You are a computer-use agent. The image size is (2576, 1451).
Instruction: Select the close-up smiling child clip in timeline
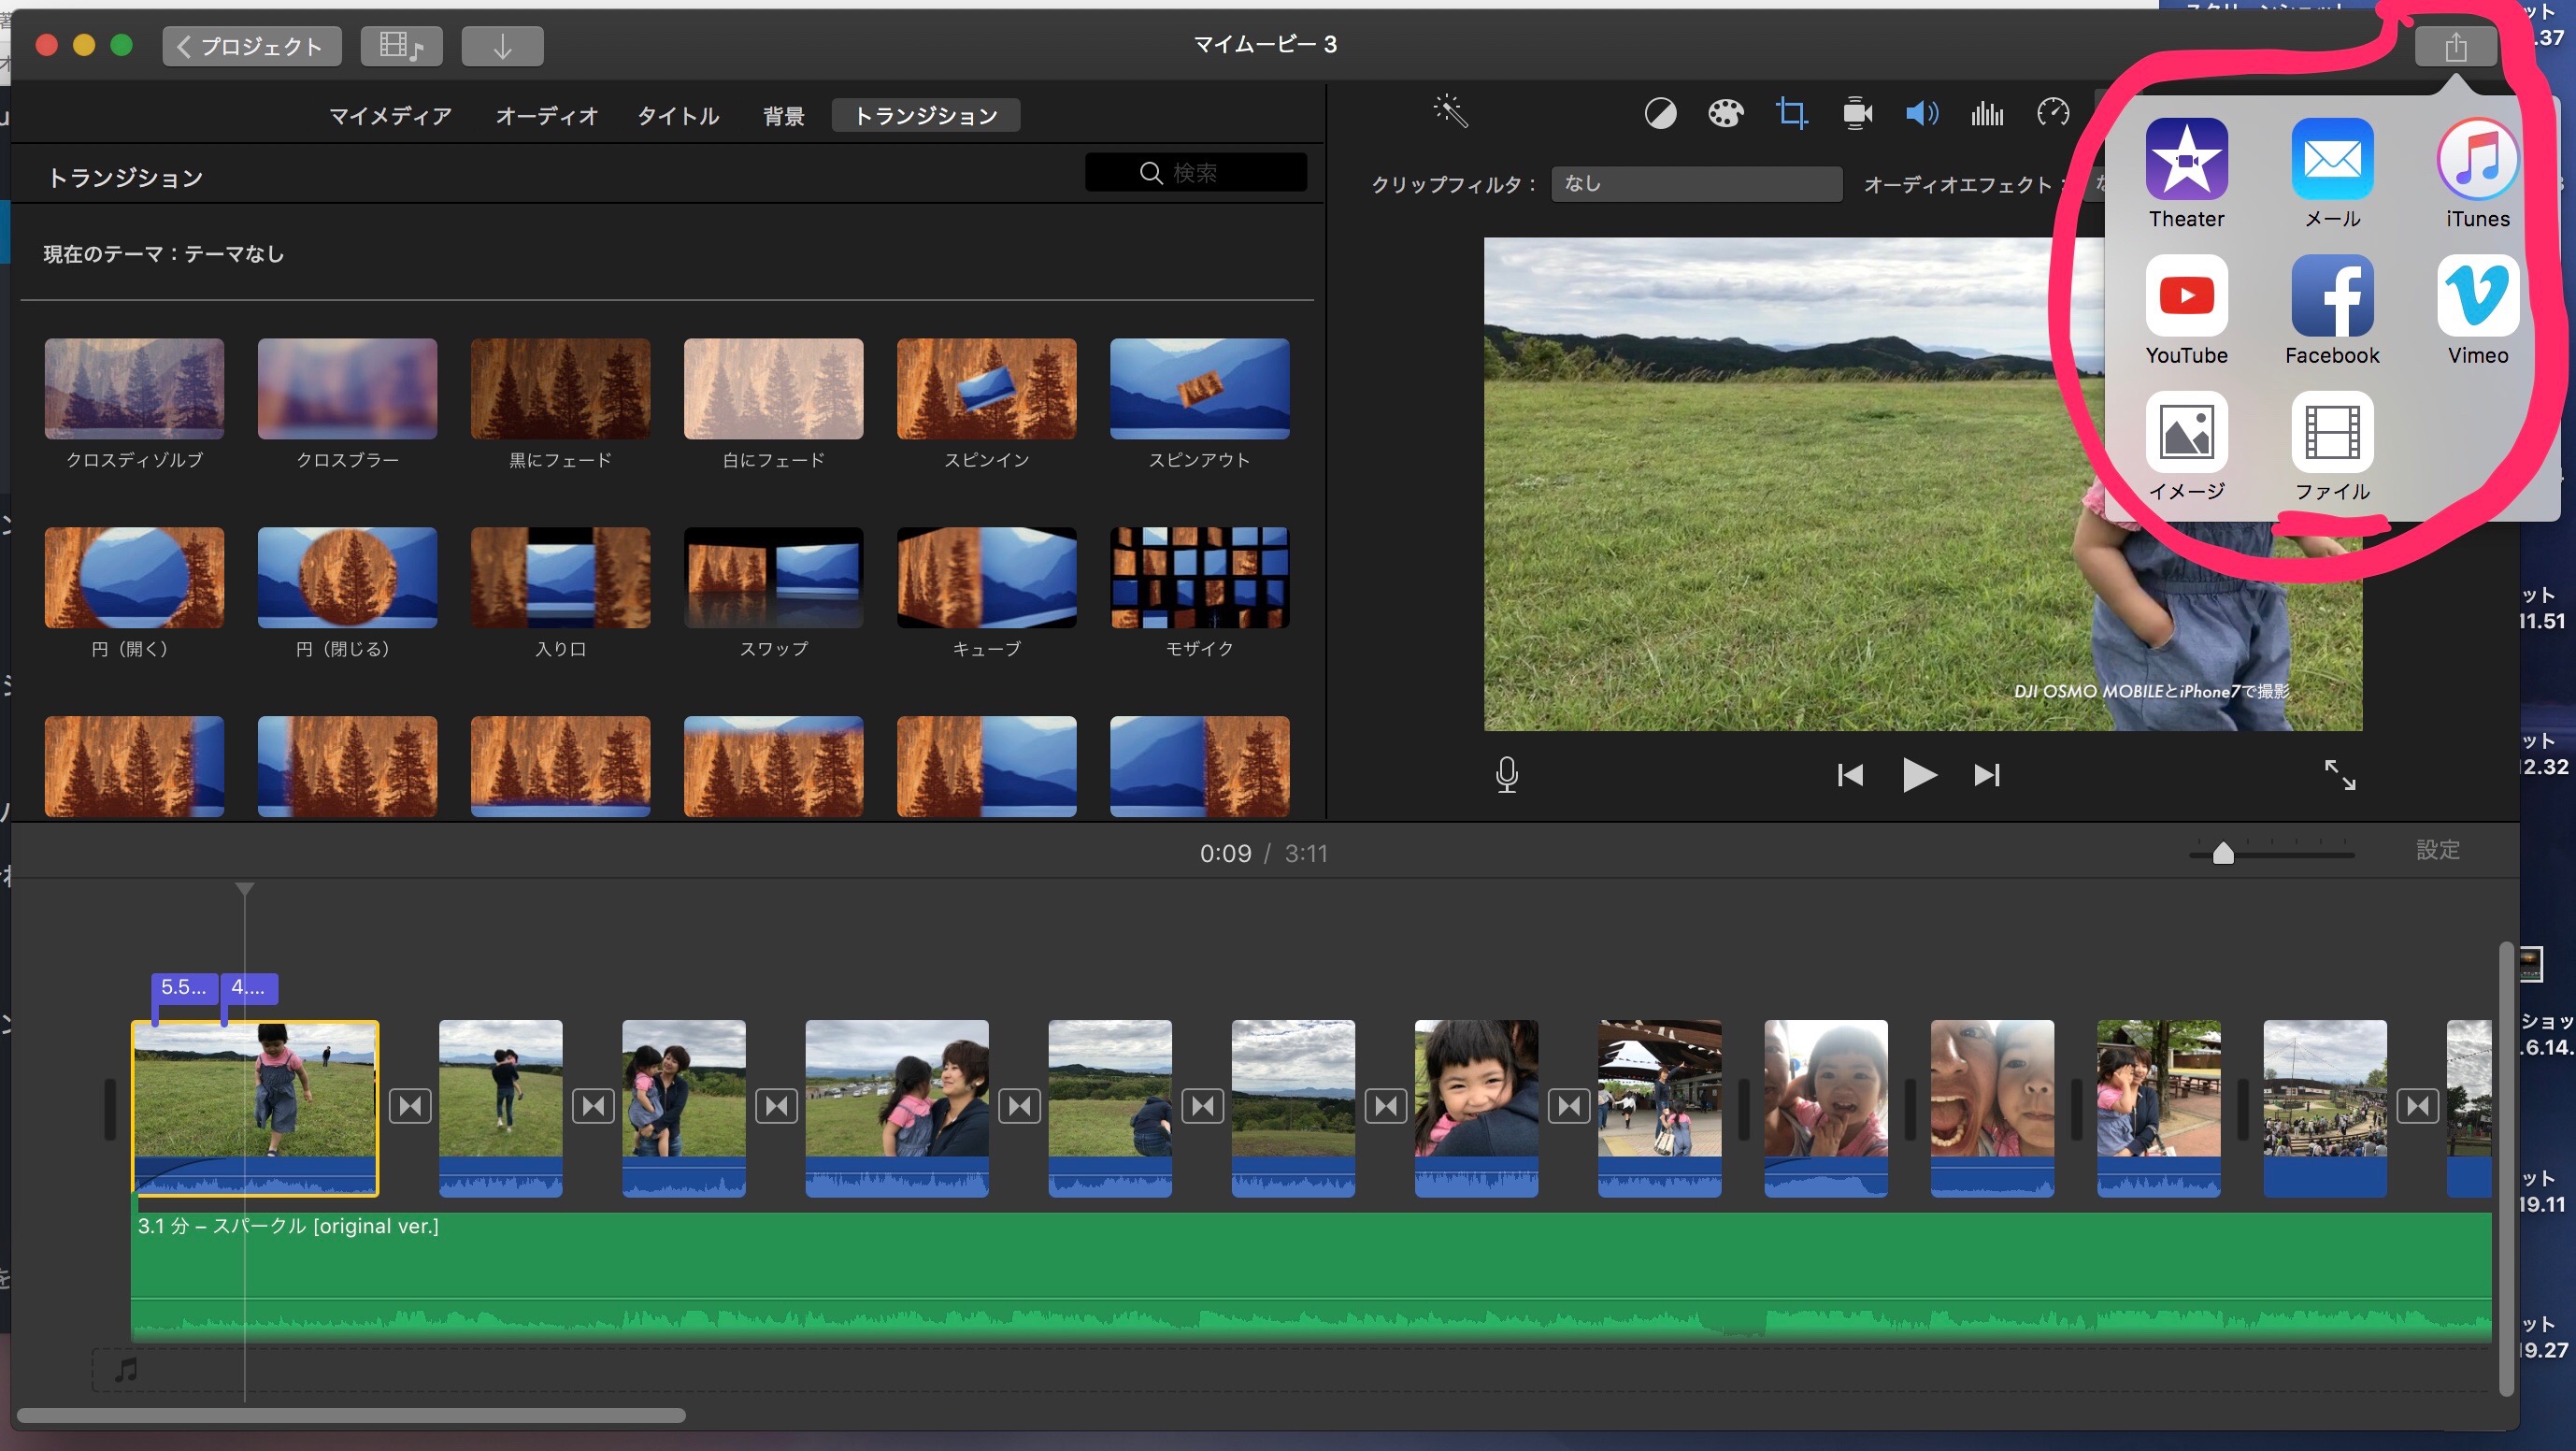(1476, 1108)
